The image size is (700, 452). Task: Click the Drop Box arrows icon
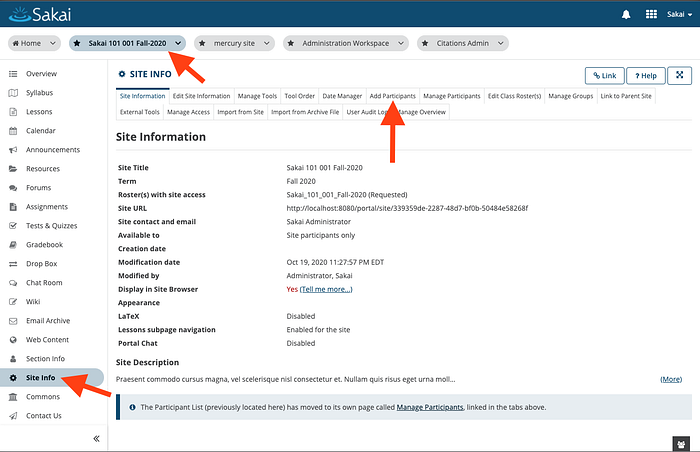coord(13,264)
